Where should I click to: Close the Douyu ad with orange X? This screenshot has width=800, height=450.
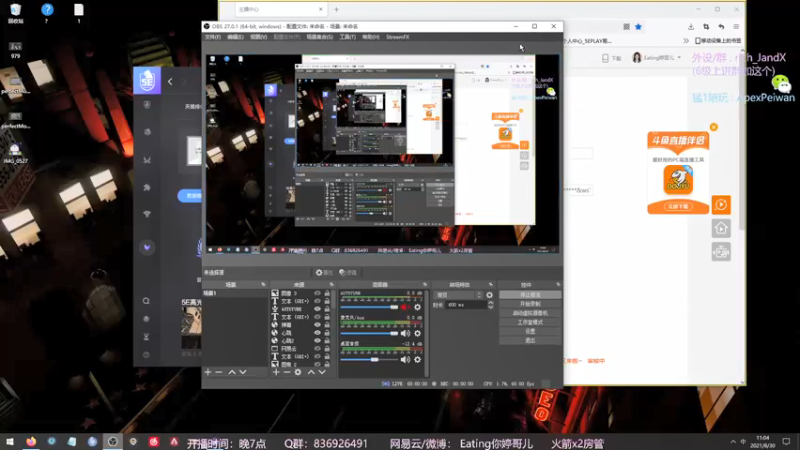pyautogui.click(x=714, y=127)
